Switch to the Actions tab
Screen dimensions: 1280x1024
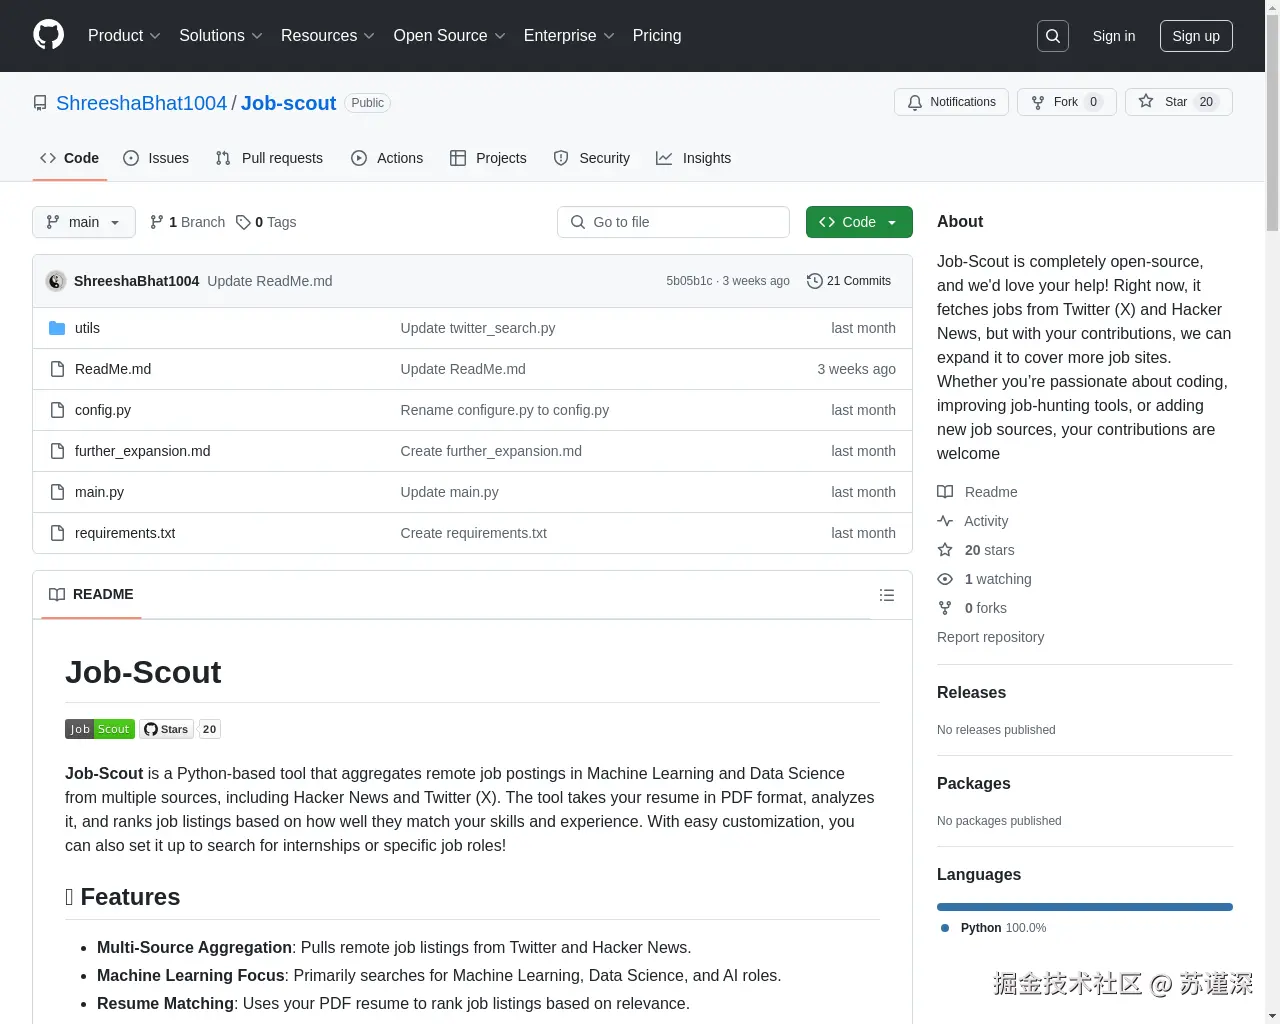[x=387, y=158]
